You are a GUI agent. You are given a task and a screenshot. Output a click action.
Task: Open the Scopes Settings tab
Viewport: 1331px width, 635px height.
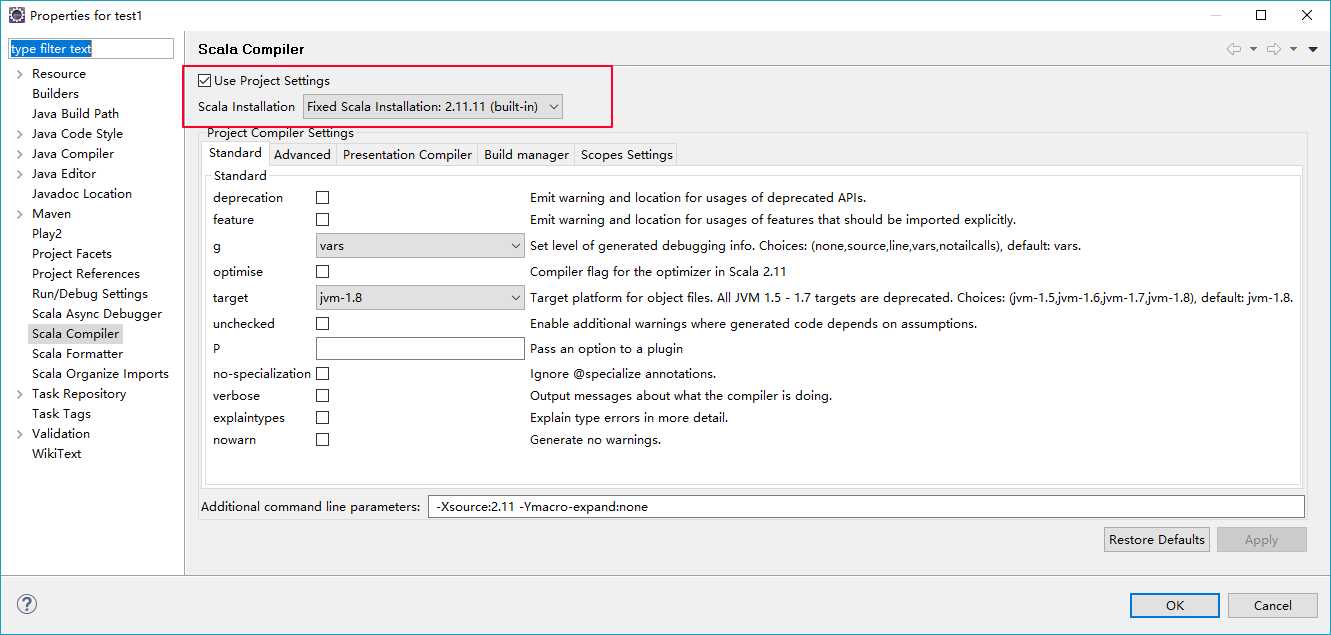626,155
